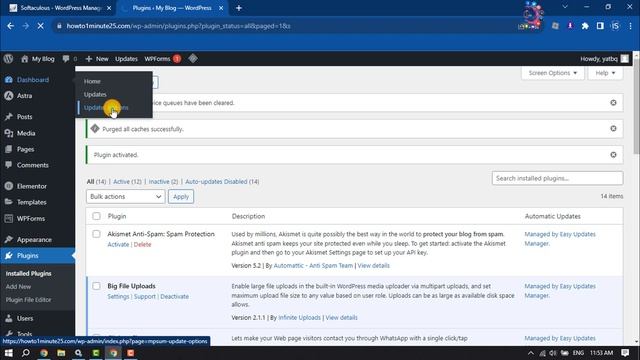Open LiteSpeed cache diamond icon in admin bar
This screenshot has width=640, height=360.
[193, 59]
